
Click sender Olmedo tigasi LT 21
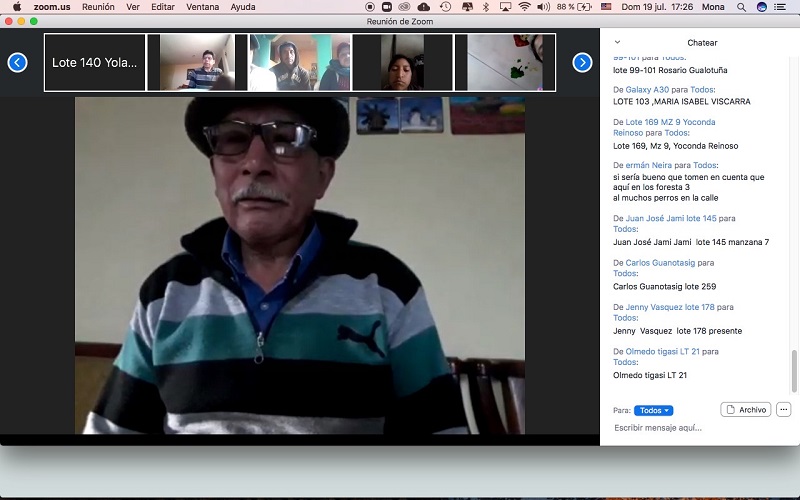click(x=662, y=351)
